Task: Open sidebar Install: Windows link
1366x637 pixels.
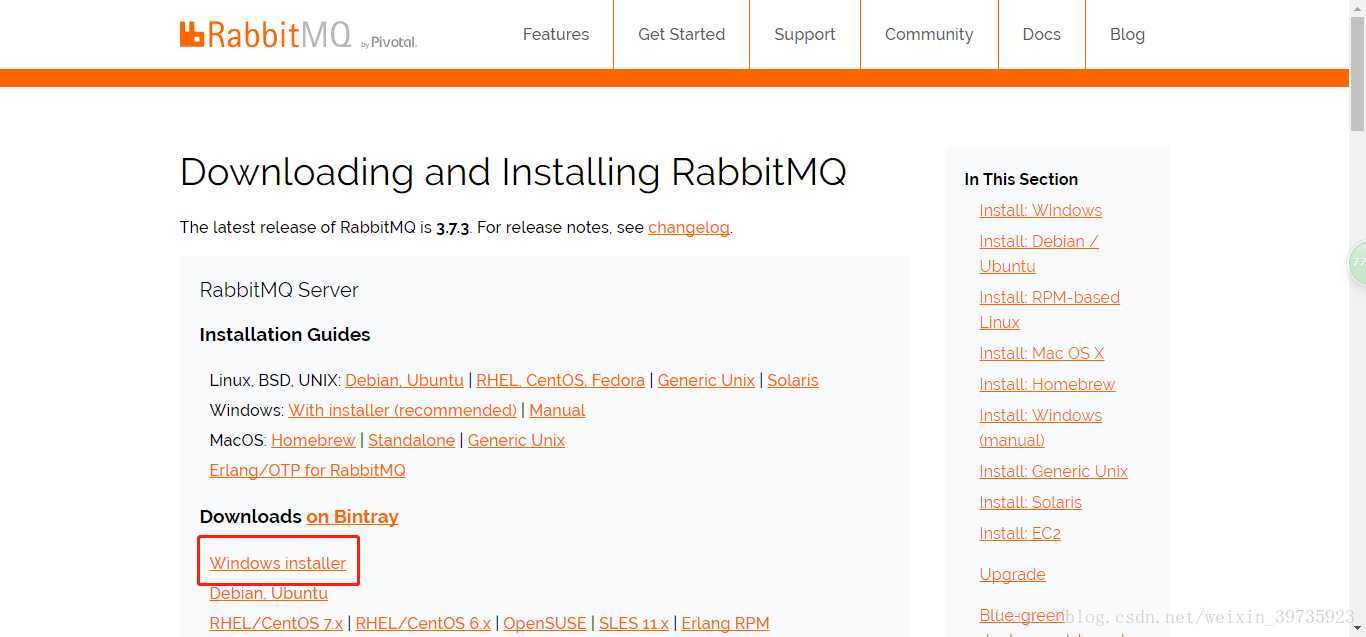Action: 1040,210
